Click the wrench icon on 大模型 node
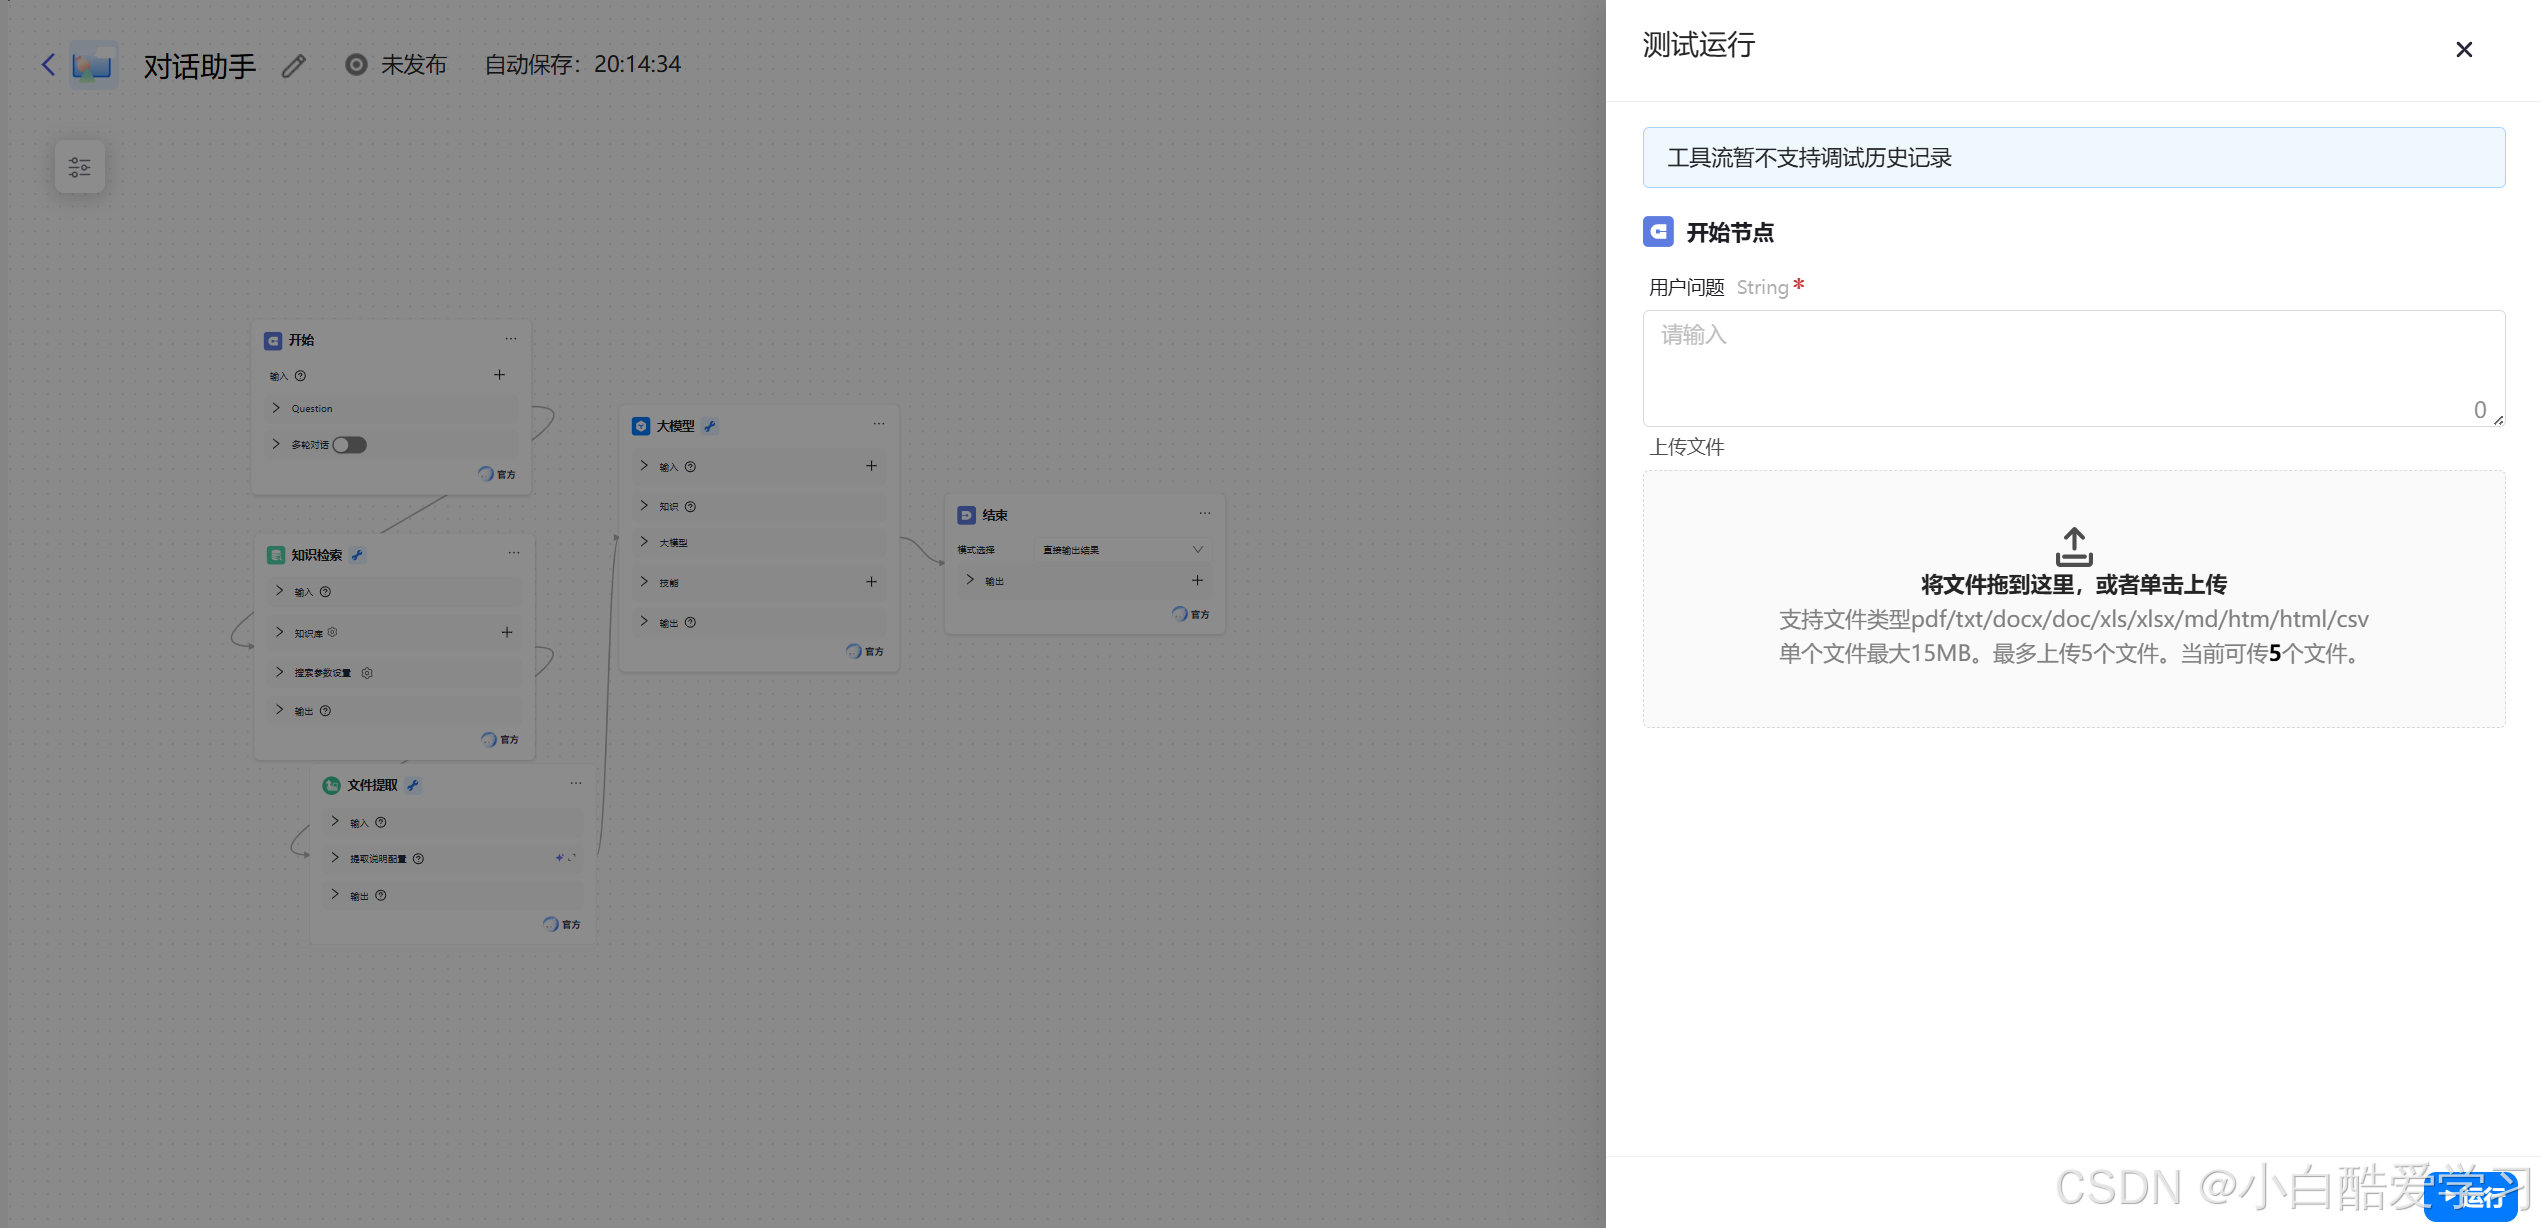The width and height of the screenshot is (2541, 1228). (x=710, y=426)
